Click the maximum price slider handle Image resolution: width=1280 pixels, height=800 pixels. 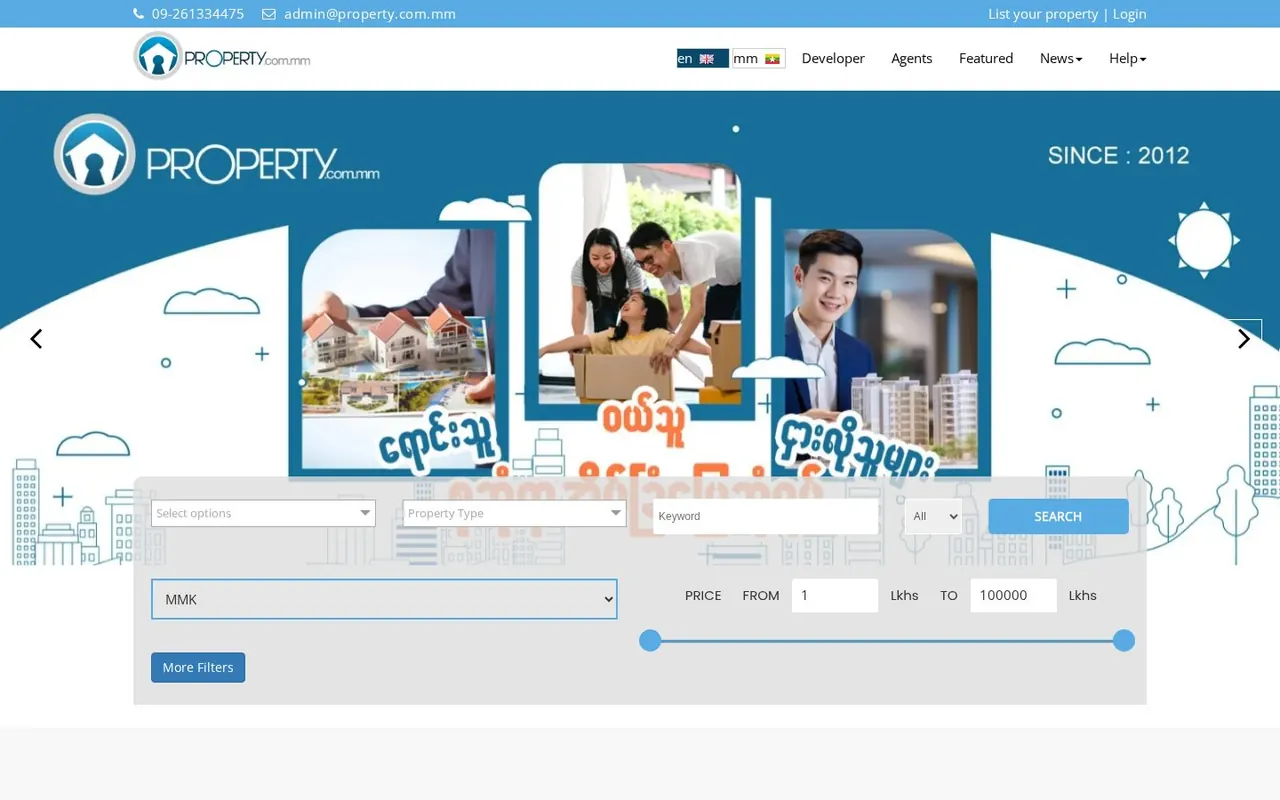pos(1124,640)
